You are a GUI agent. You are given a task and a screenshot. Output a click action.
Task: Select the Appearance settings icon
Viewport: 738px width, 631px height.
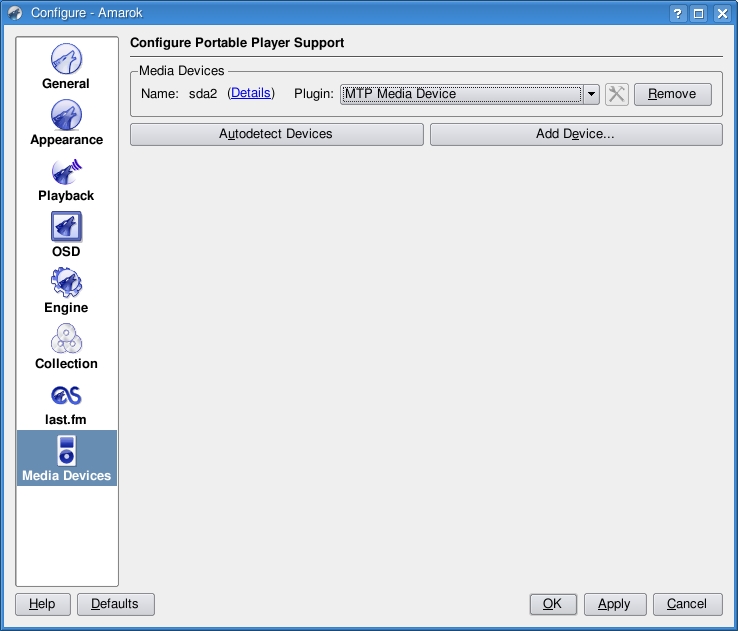pyautogui.click(x=66, y=122)
